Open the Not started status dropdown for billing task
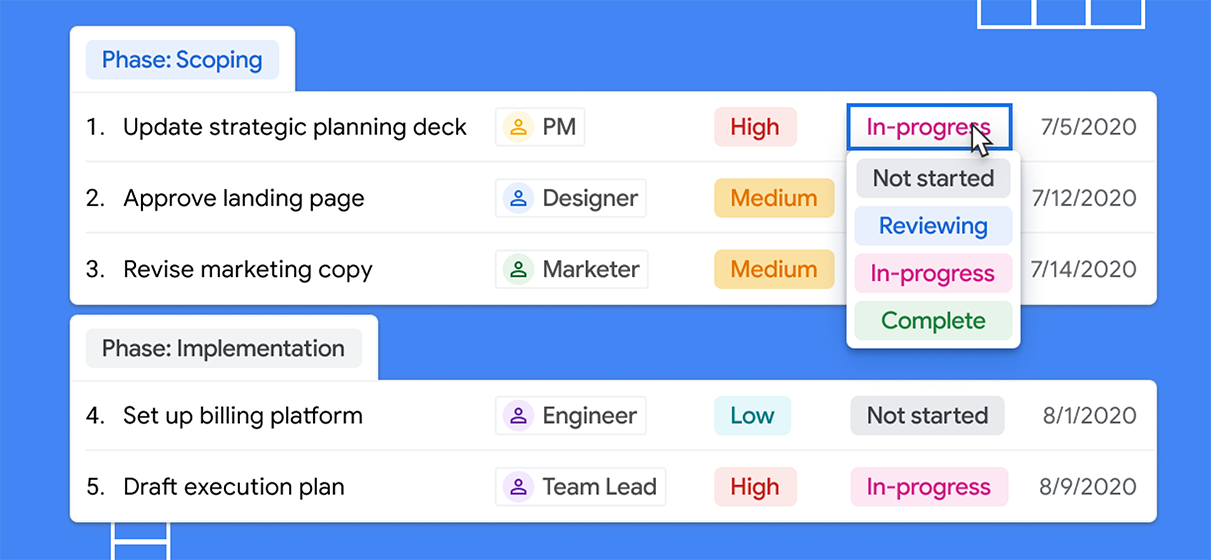Viewport: 1211px width, 560px height. point(927,416)
